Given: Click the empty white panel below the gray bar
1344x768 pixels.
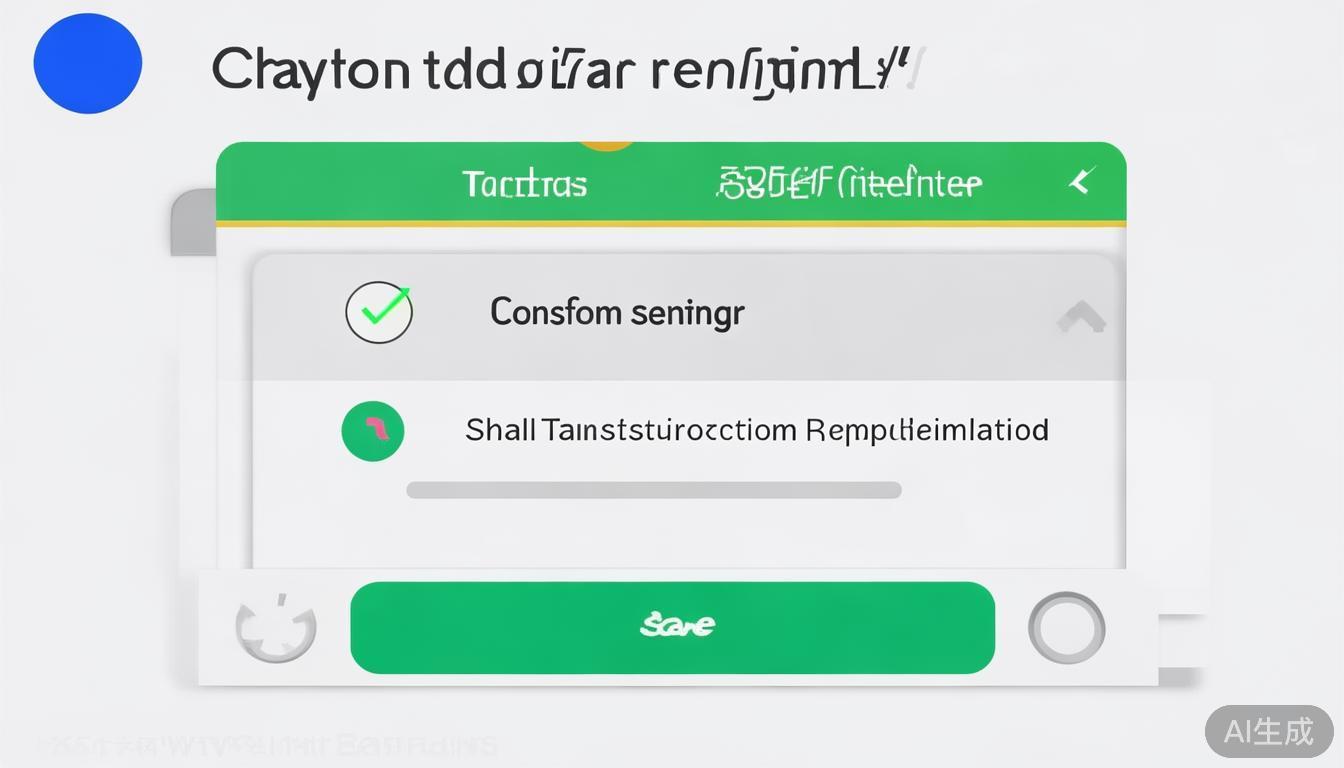Looking at the screenshot, I should [688, 535].
